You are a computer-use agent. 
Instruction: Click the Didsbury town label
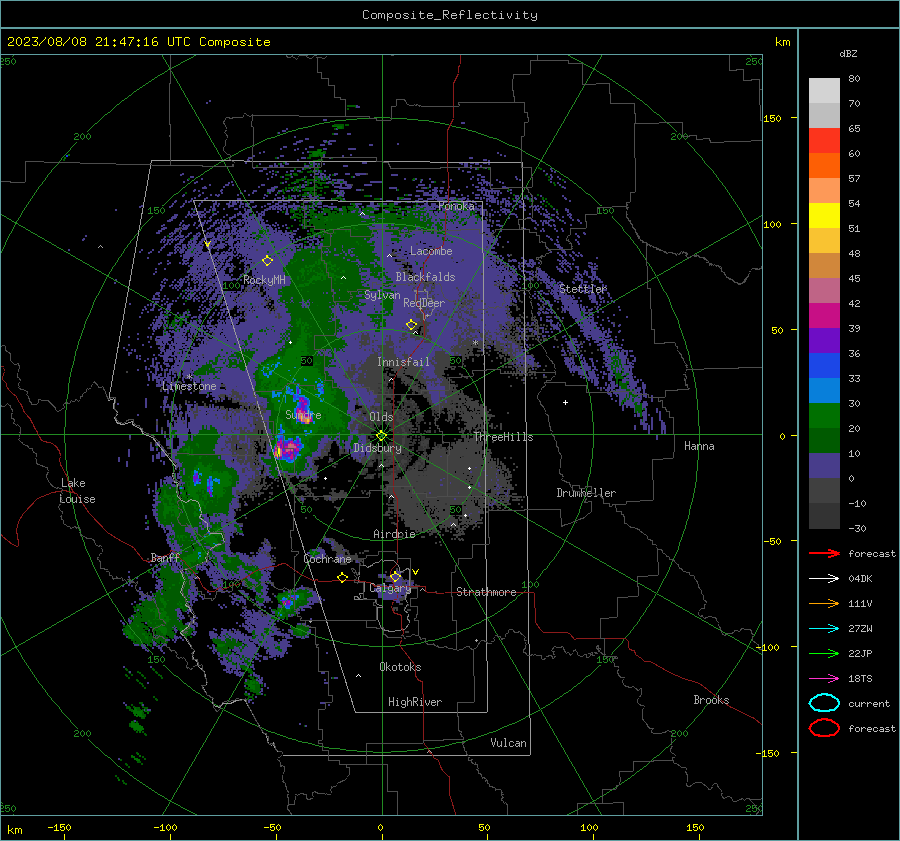tap(377, 448)
